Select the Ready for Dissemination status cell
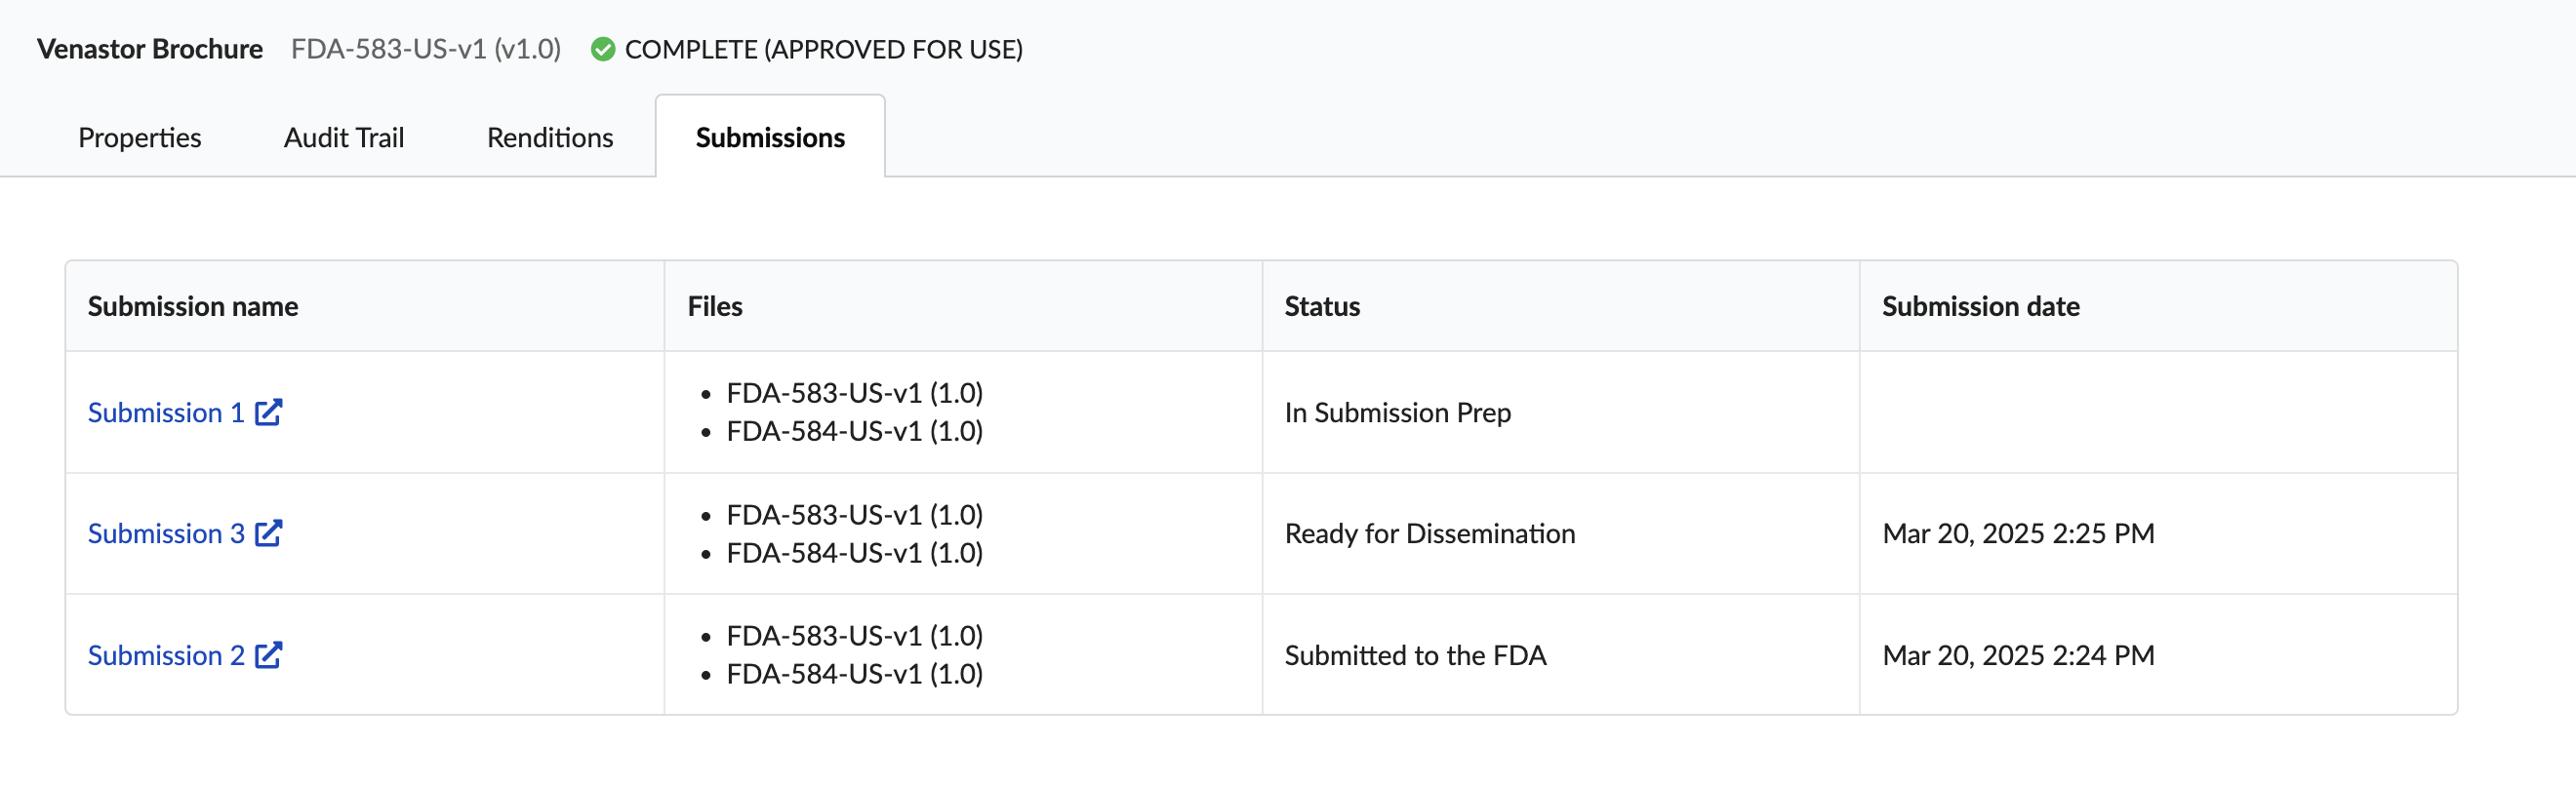The height and width of the screenshot is (786, 2576). coord(1560,533)
